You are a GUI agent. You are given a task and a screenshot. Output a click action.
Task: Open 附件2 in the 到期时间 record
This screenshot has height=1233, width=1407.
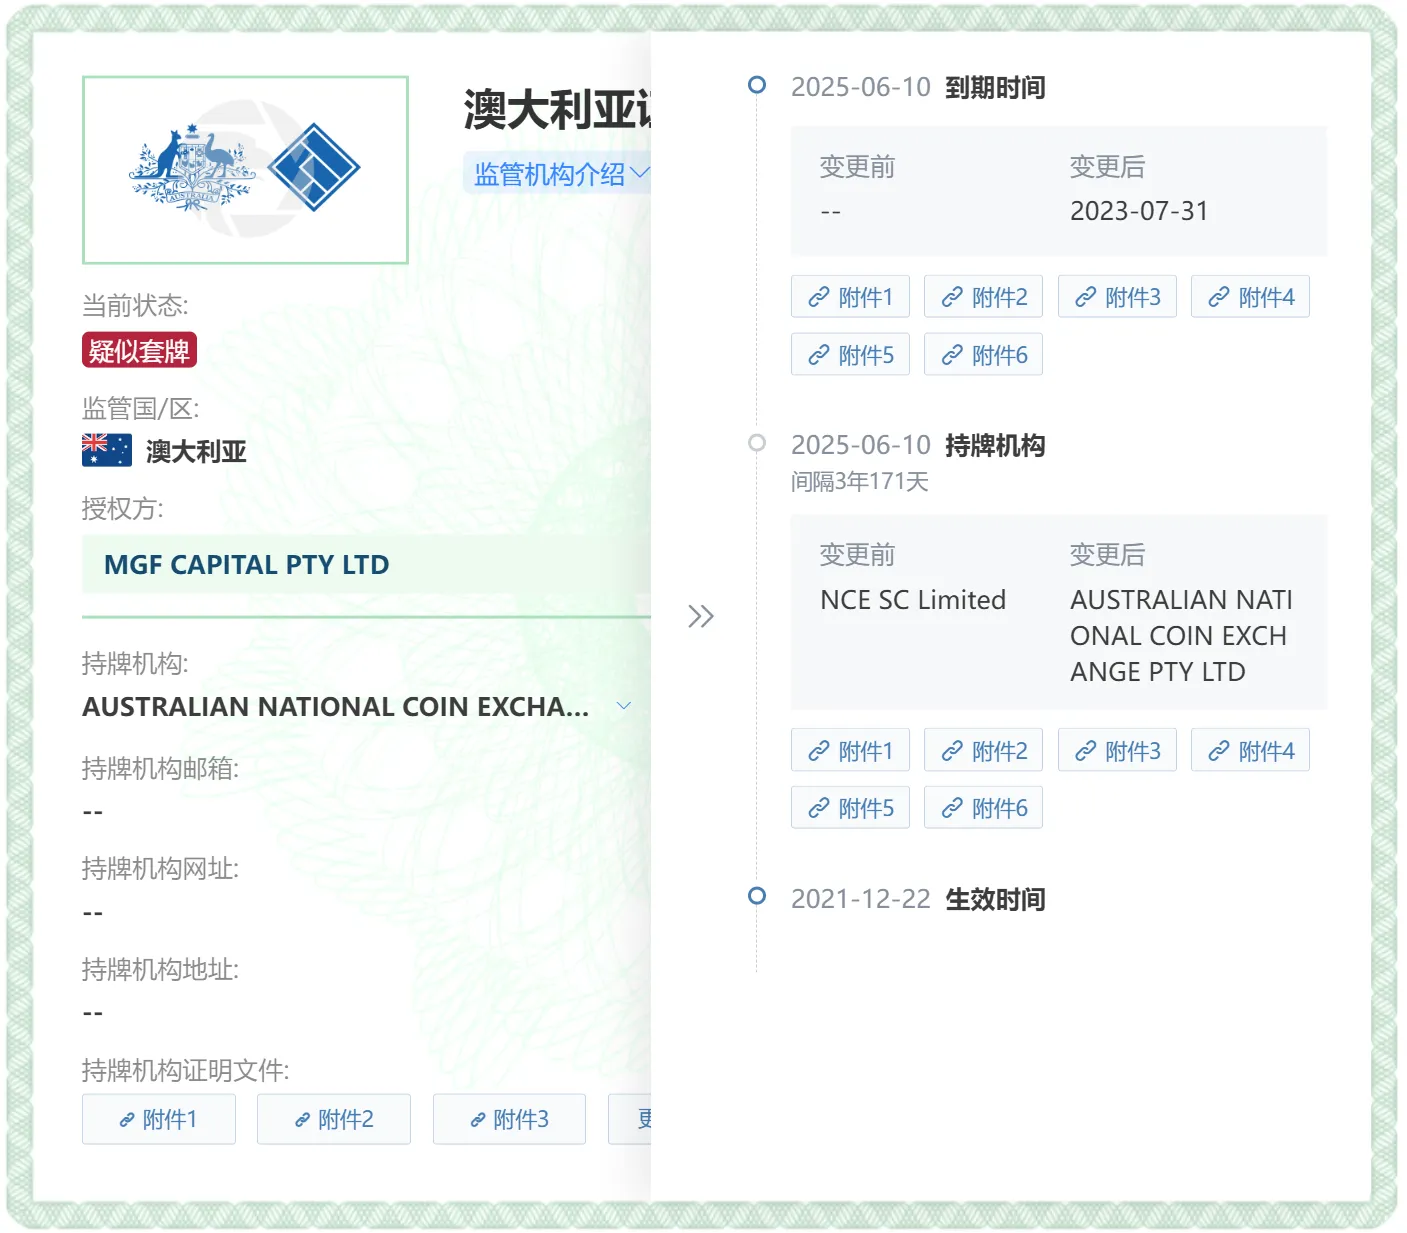tap(984, 297)
